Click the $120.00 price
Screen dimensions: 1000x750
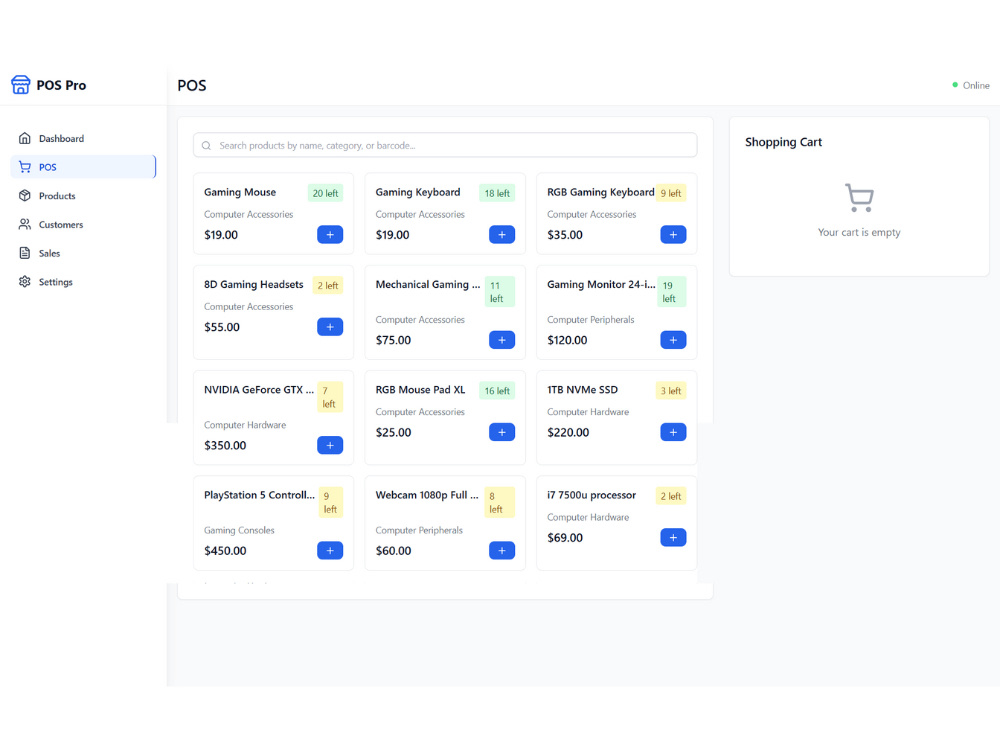pos(567,341)
